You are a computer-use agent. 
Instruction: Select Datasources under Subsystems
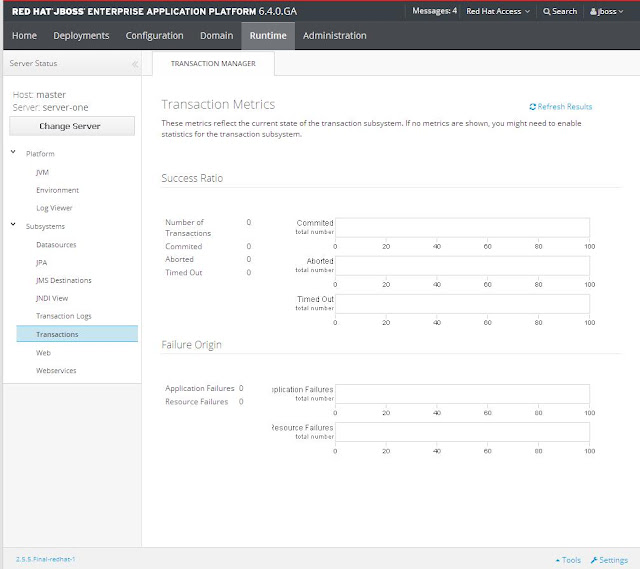56,245
